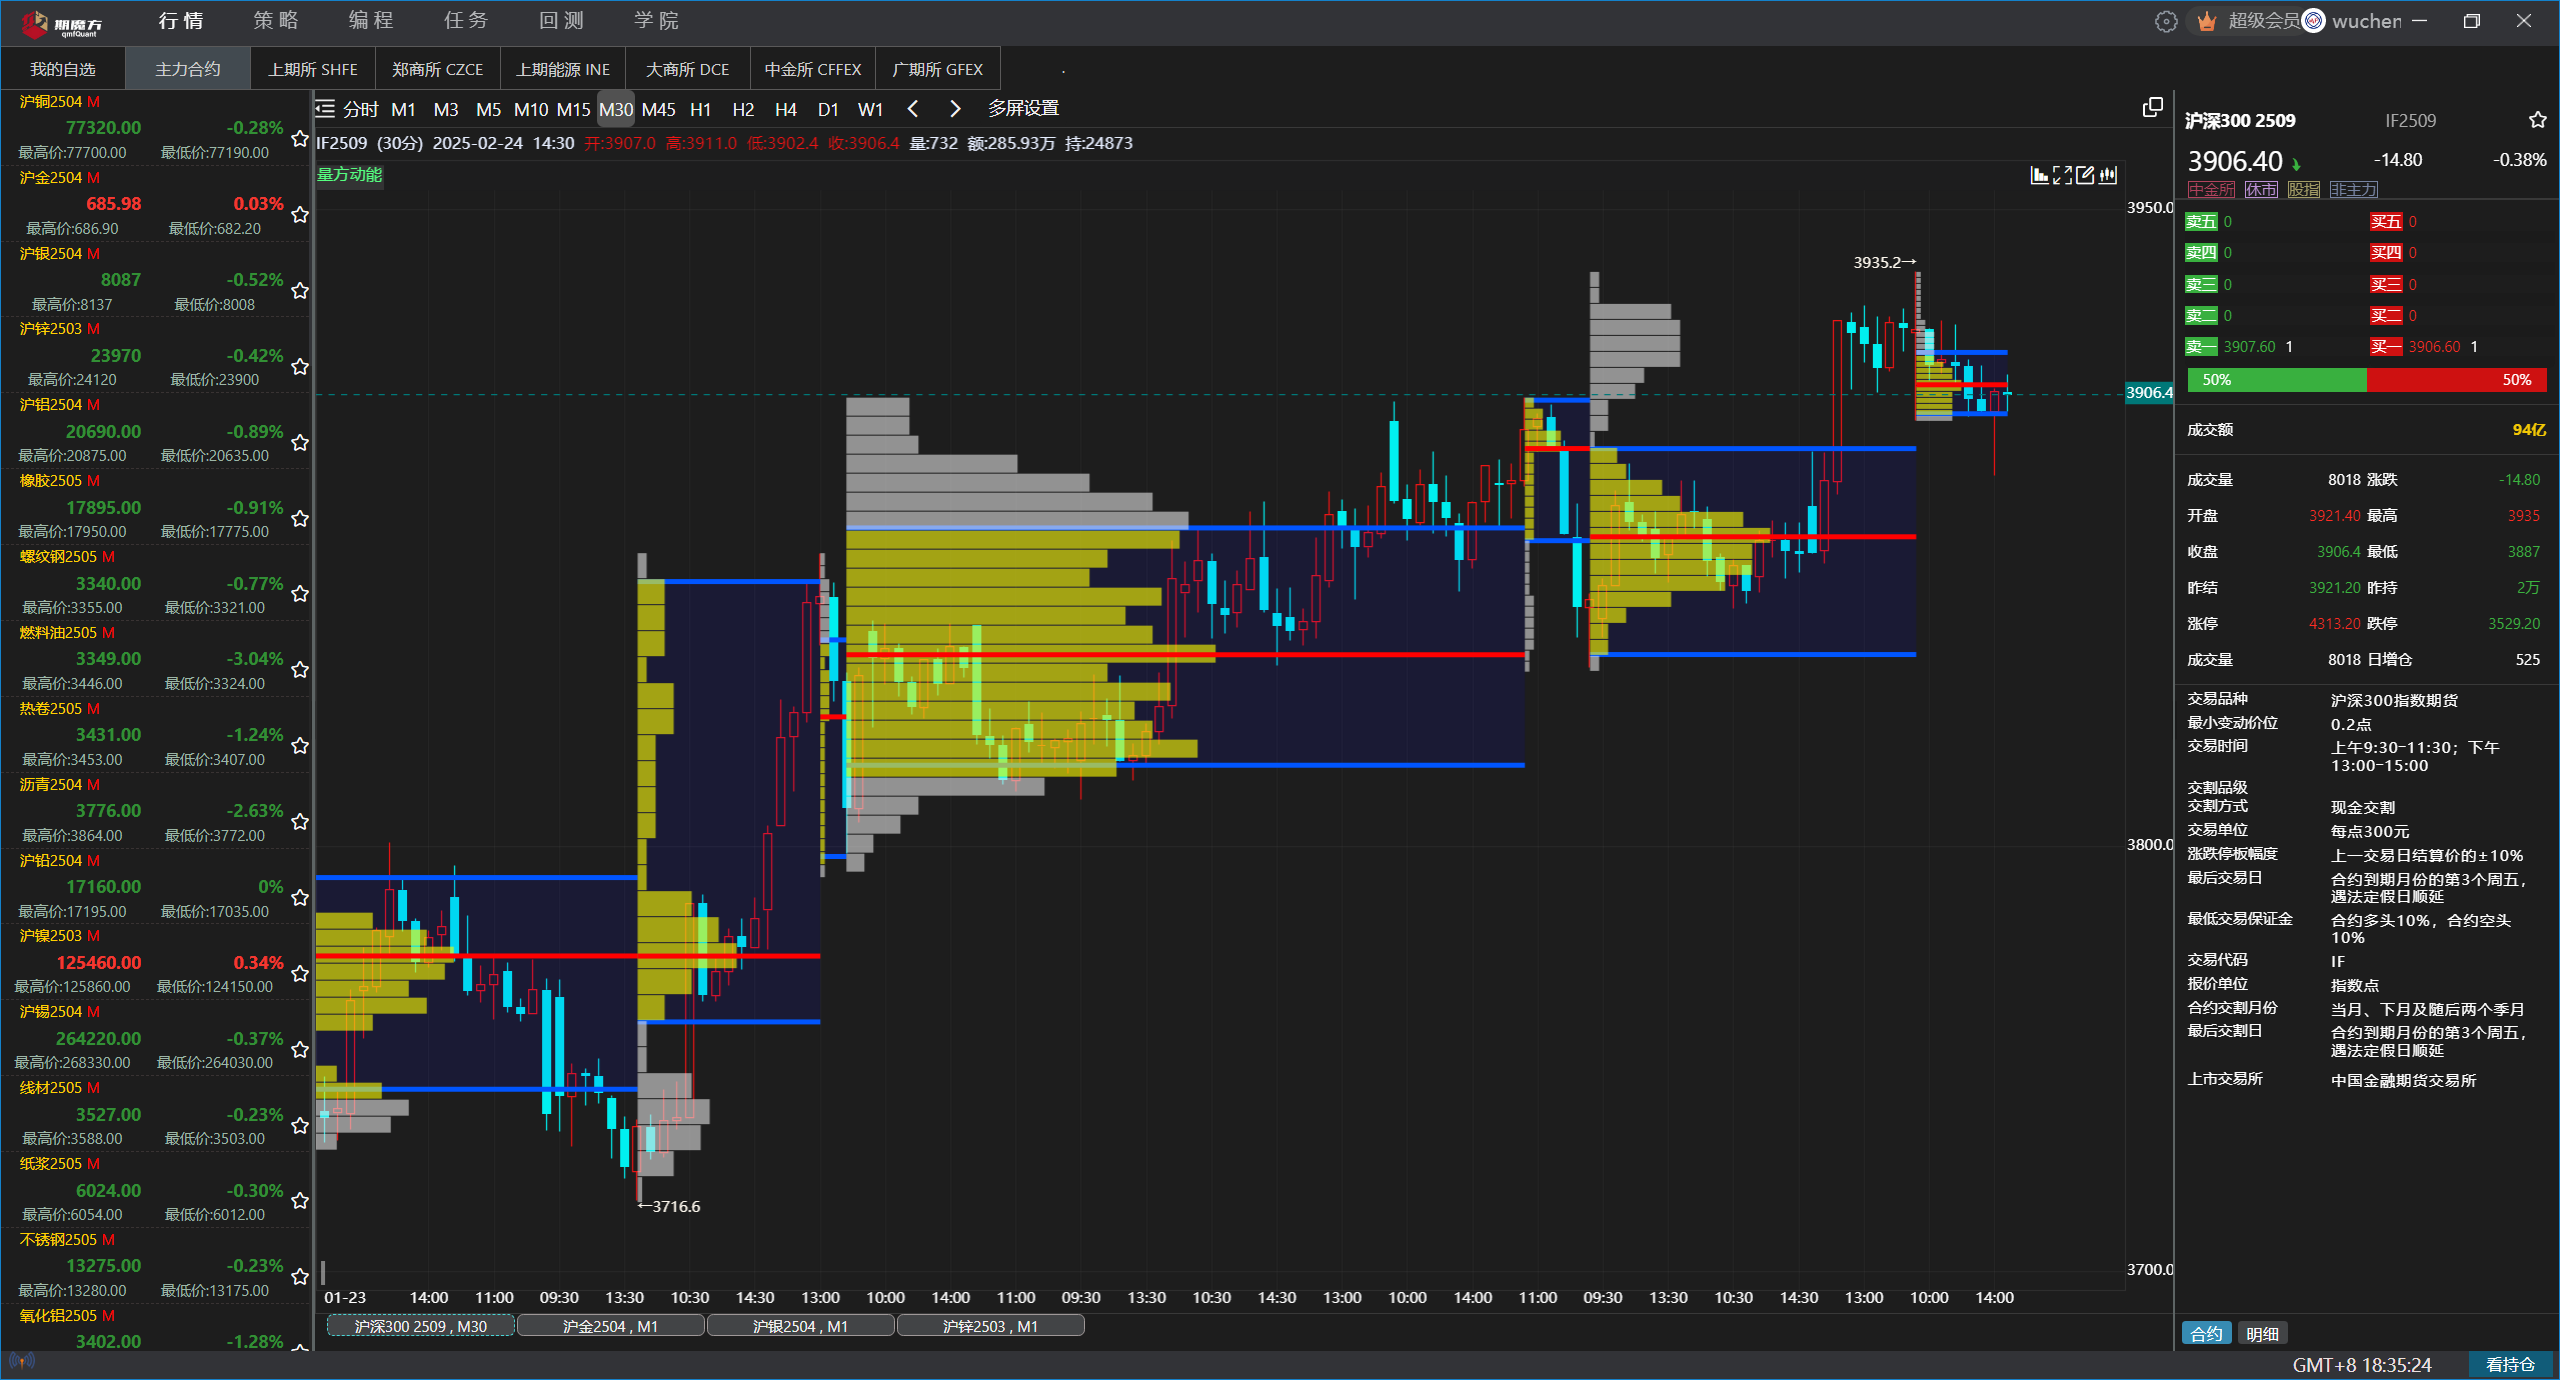The image size is (2560, 1380).
Task: Click the pop-out window icon above chart
Action: pos(2153,108)
